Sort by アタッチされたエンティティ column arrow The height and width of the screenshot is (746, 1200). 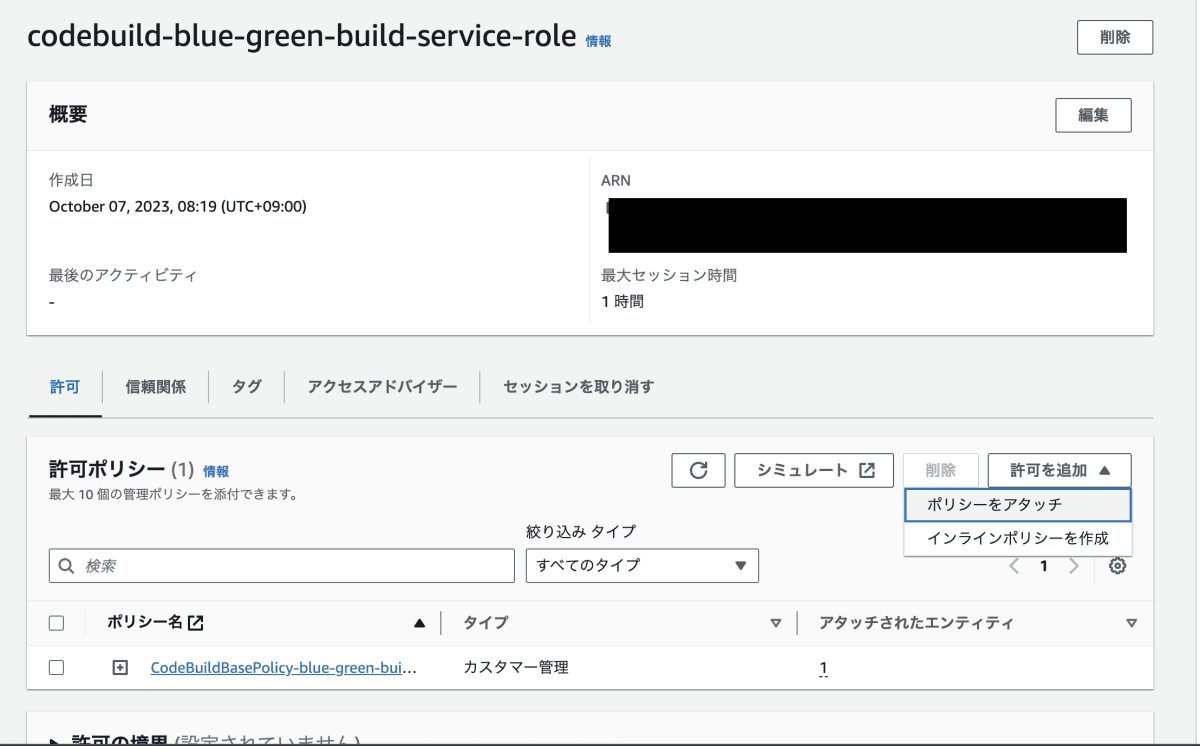[x=1131, y=623]
